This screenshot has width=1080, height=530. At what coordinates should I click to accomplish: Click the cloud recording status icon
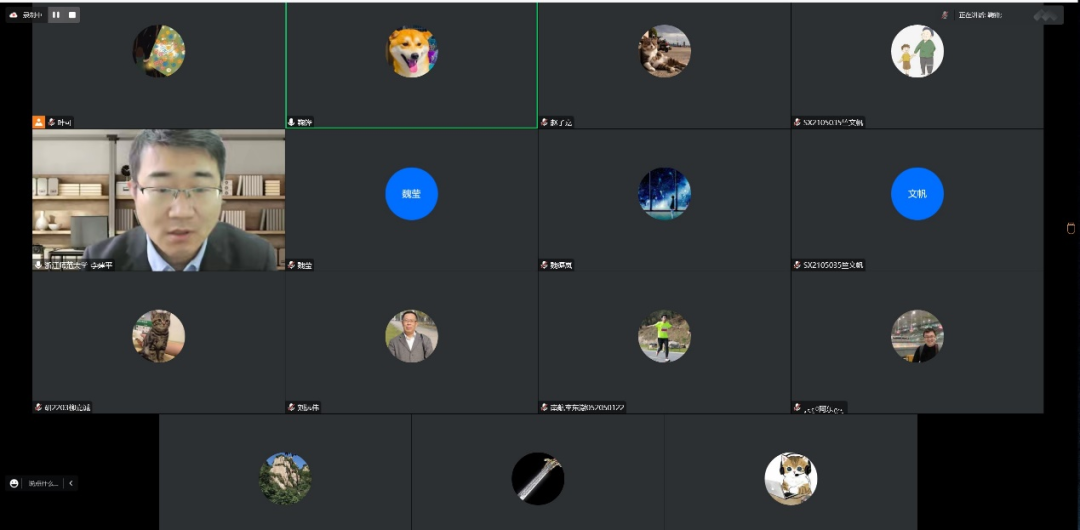pyautogui.click(x=14, y=15)
